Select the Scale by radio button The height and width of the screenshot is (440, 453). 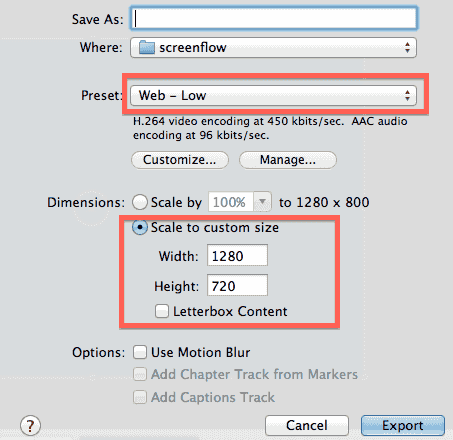tap(140, 202)
